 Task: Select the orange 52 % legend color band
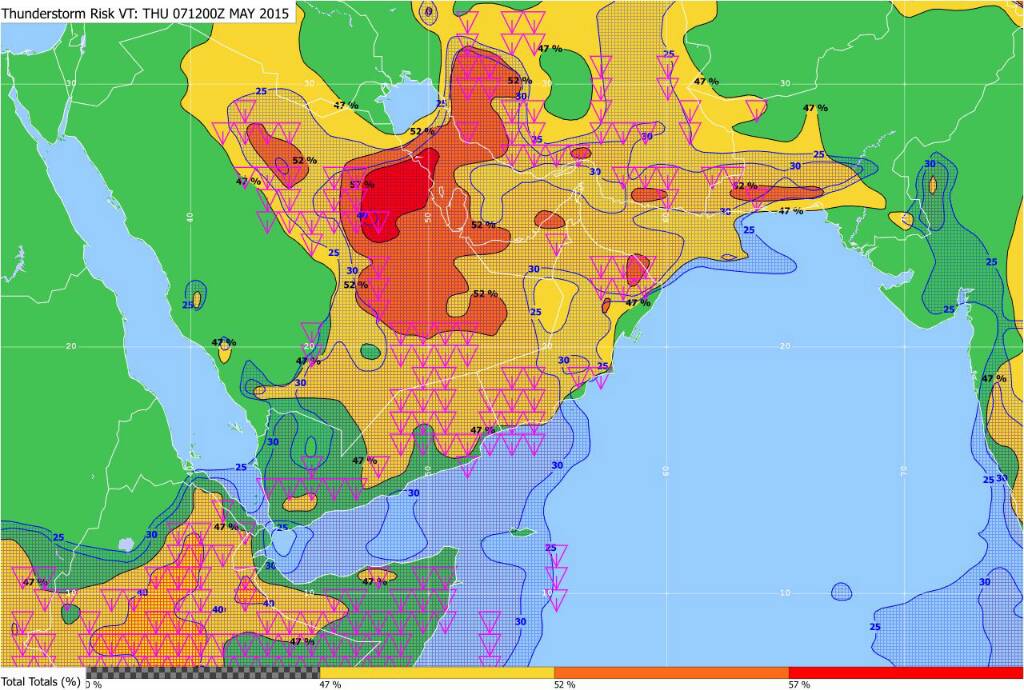coord(670,672)
